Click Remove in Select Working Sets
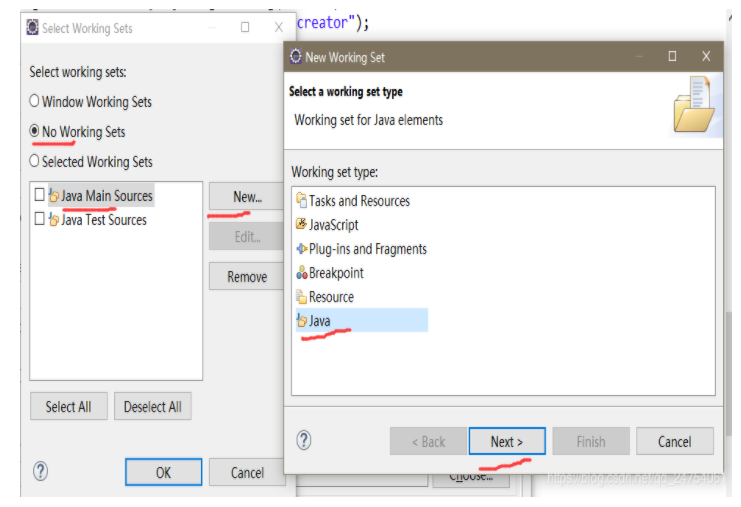 click(246, 276)
